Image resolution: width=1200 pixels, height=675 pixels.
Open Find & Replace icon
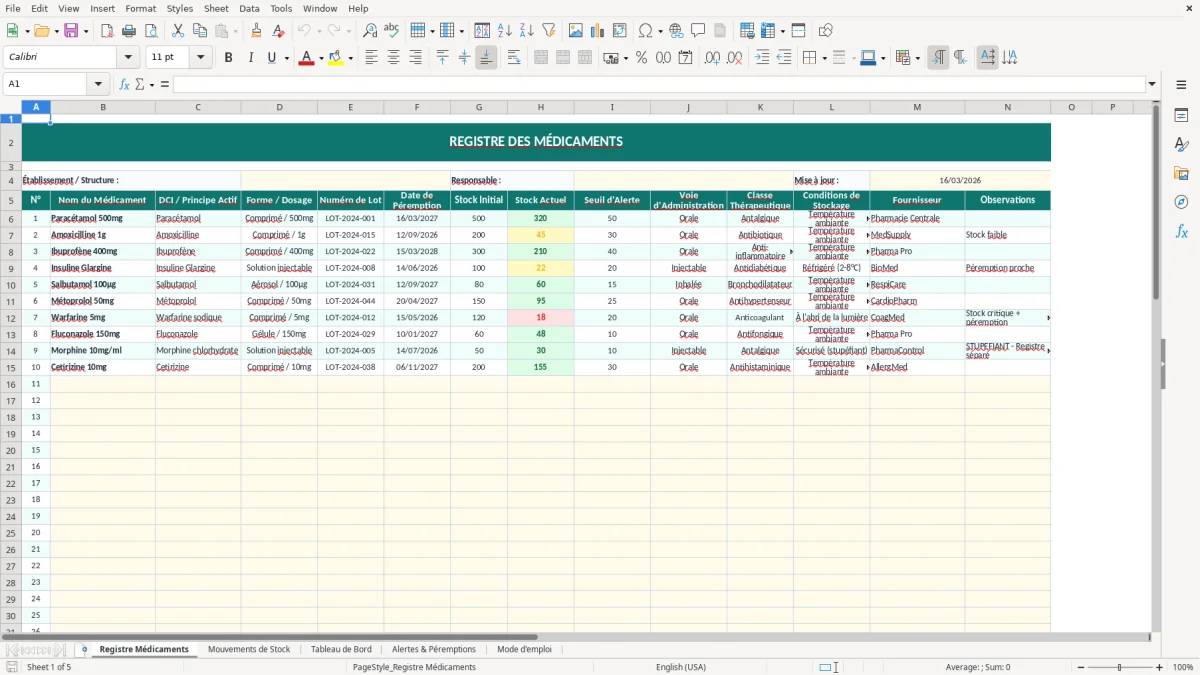pos(370,31)
